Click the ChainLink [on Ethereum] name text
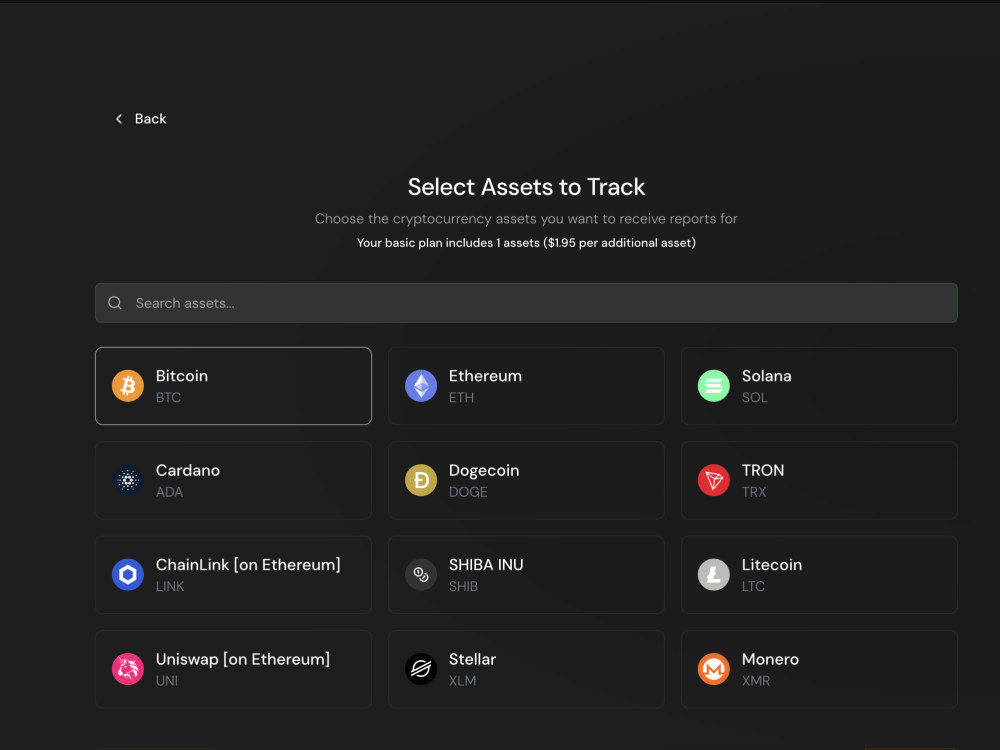 click(x=248, y=564)
